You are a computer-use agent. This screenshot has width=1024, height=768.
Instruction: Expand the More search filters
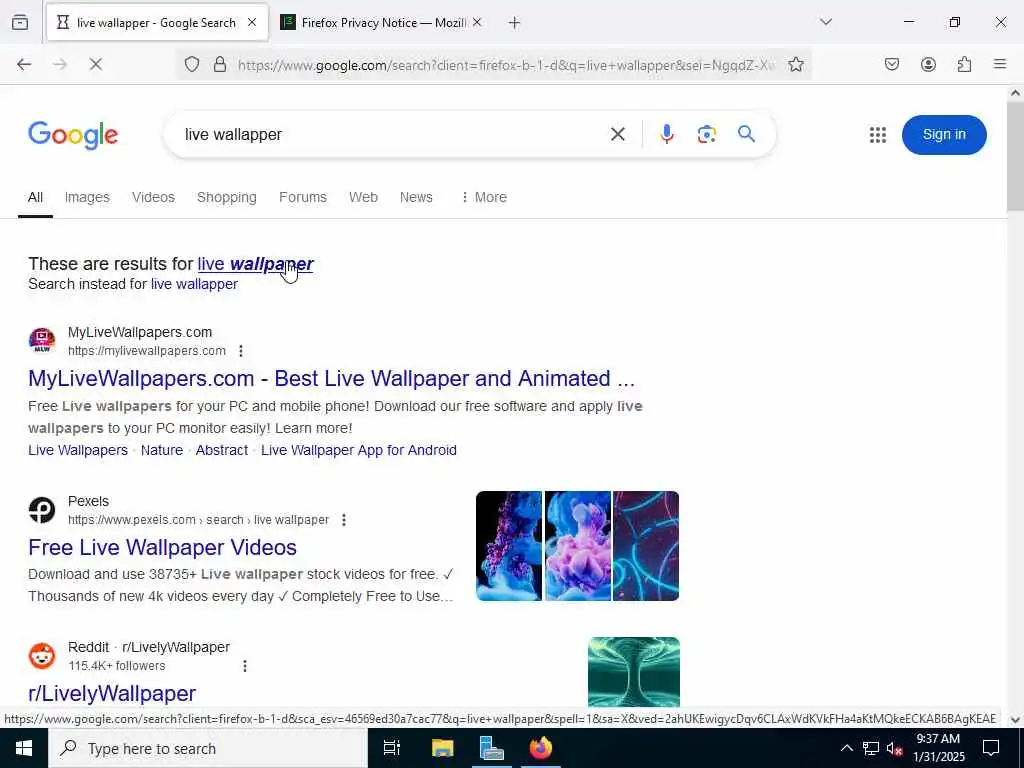pos(484,197)
